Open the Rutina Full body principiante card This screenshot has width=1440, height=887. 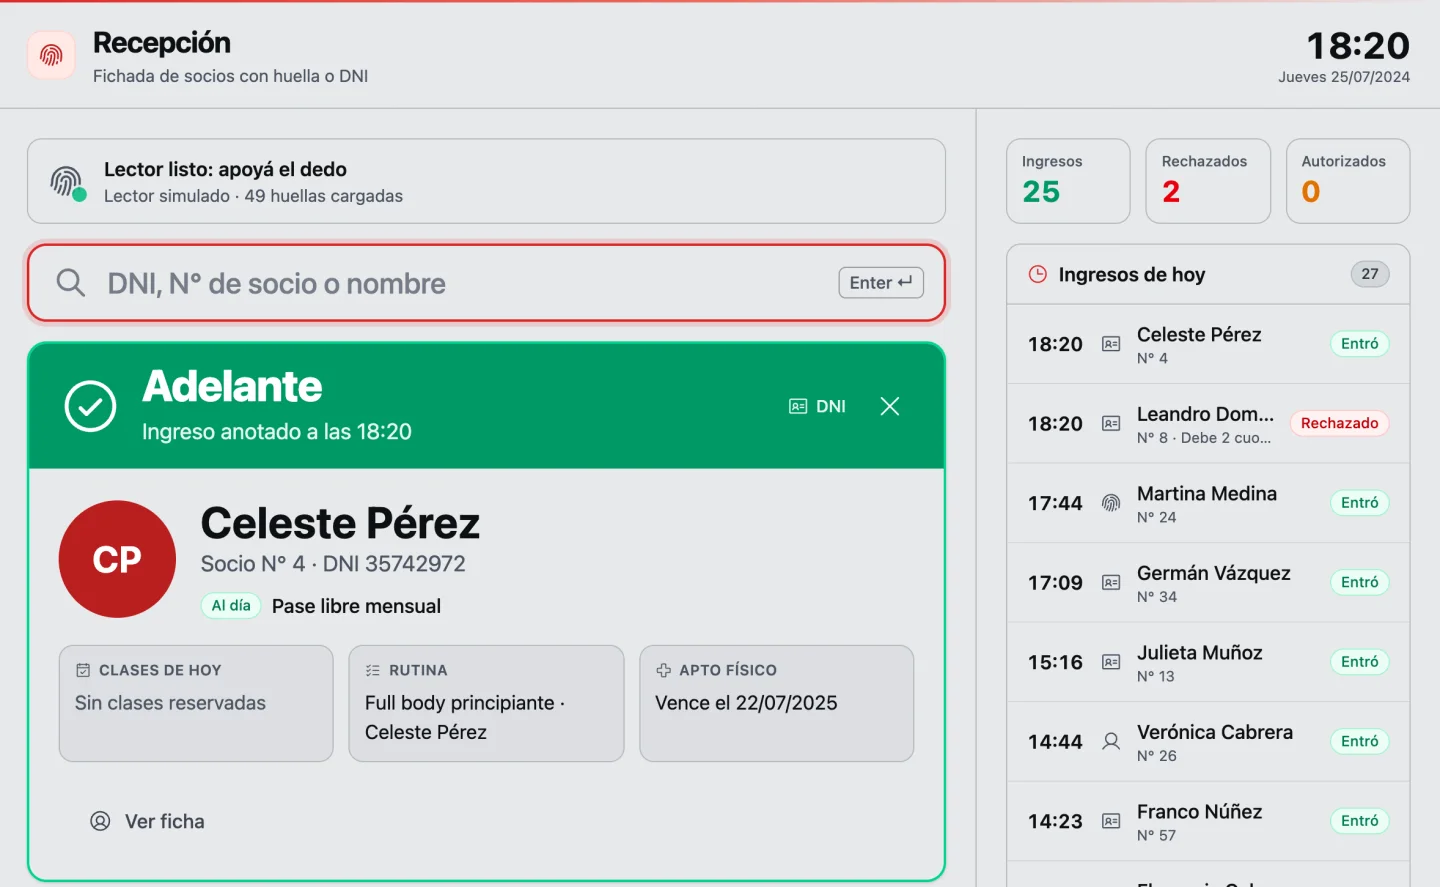pos(486,703)
